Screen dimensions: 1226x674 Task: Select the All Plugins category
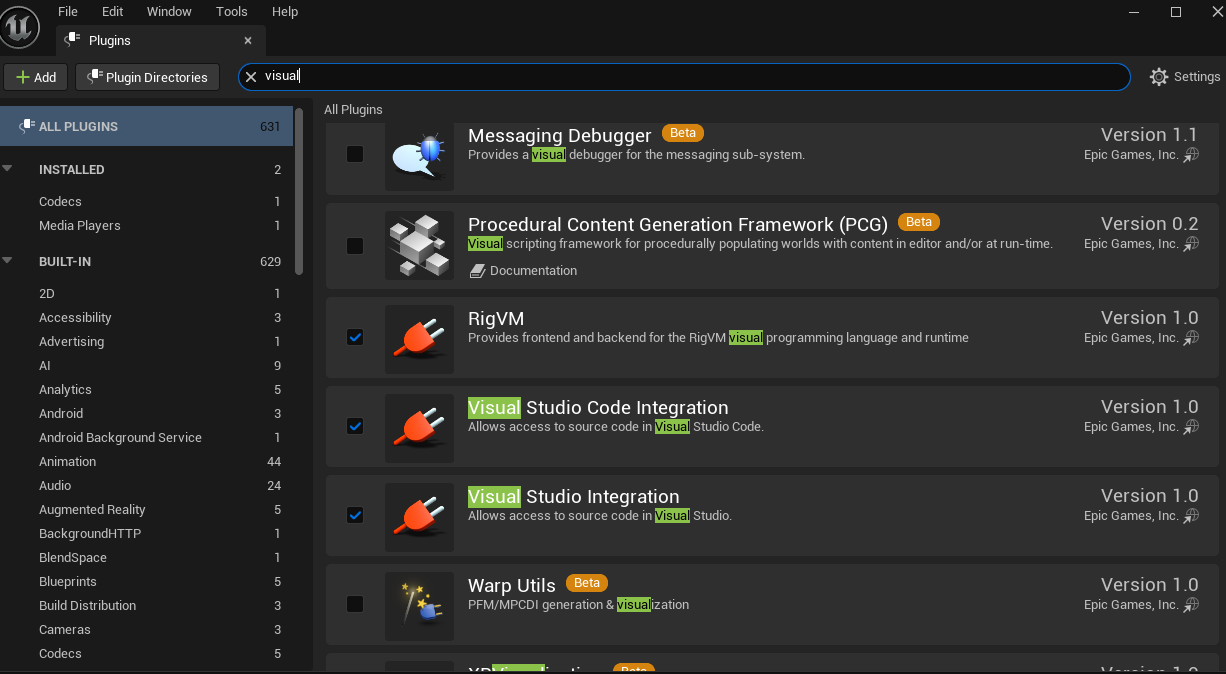[x=147, y=126]
